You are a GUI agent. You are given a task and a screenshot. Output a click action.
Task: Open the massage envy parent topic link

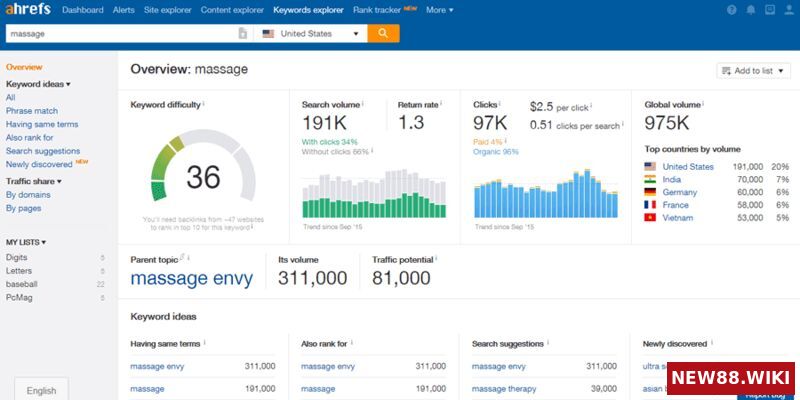coord(192,279)
